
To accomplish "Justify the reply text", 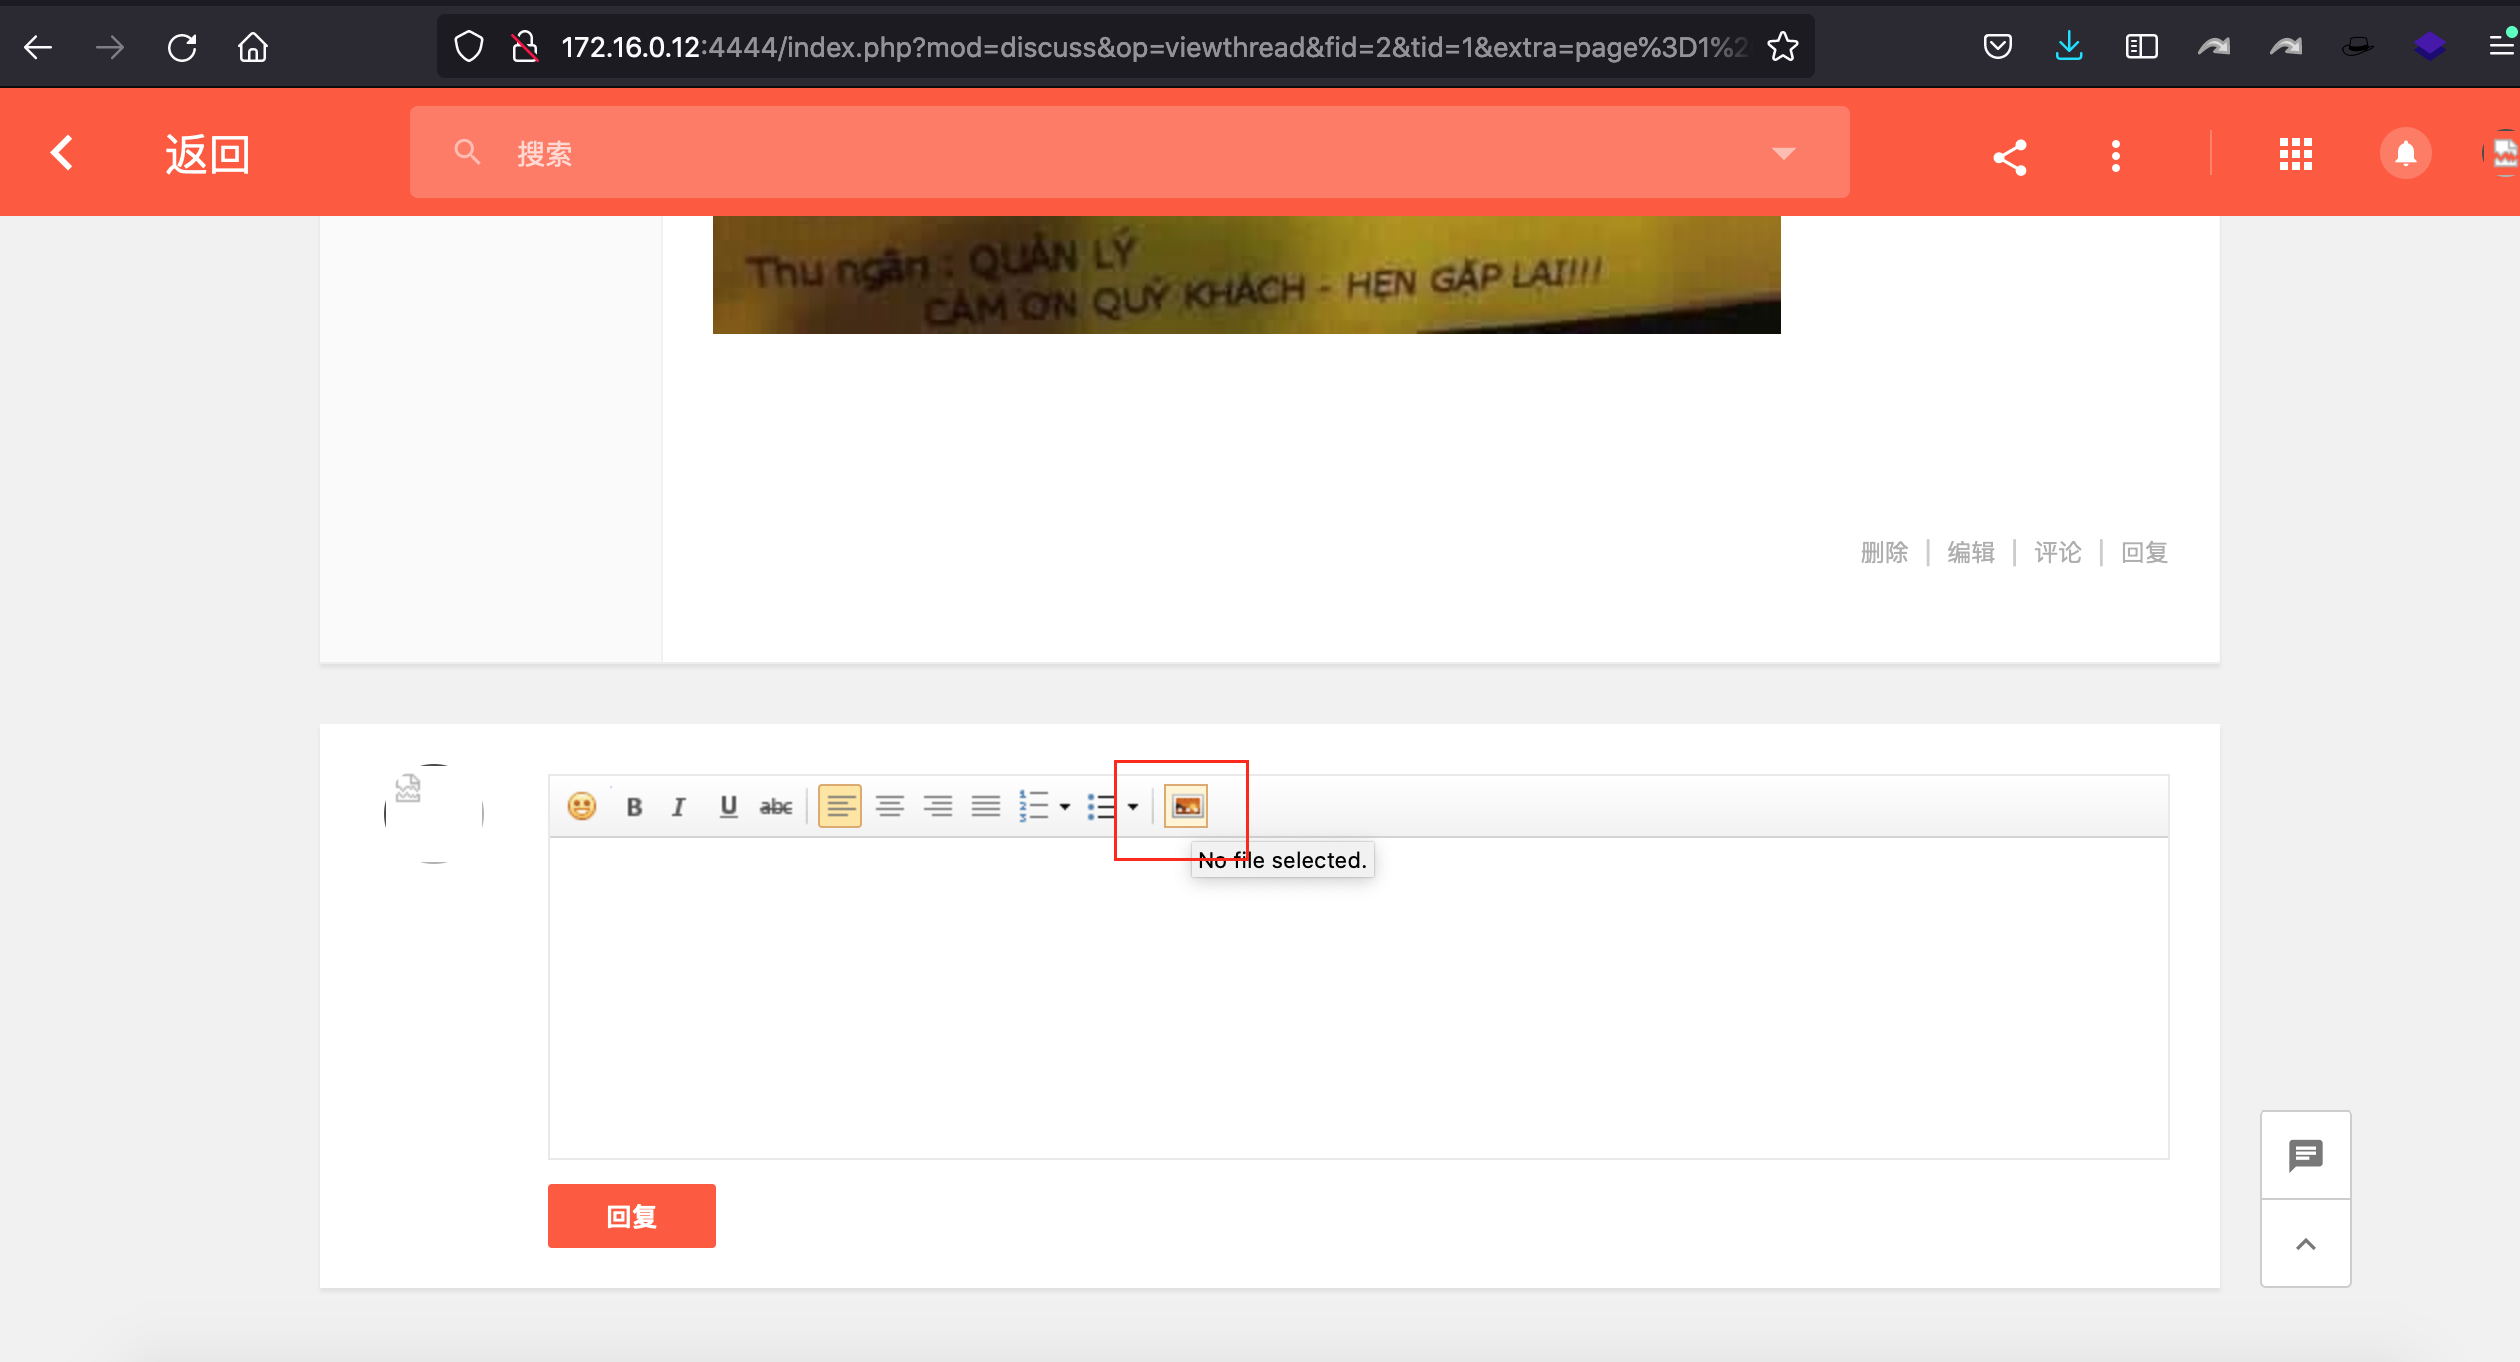I will tap(985, 806).
